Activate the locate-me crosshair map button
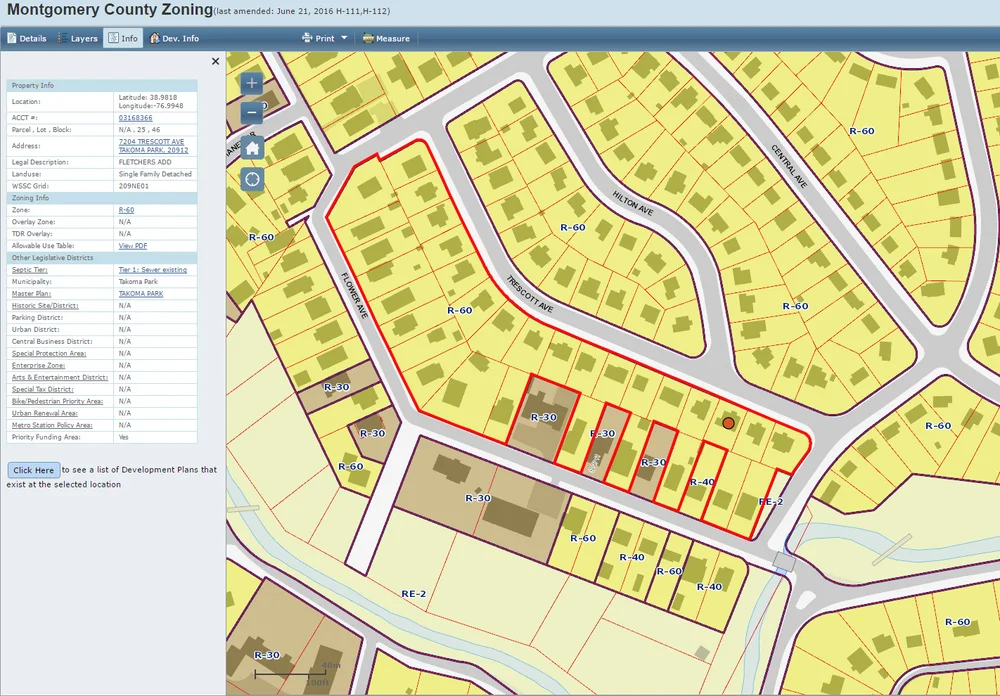 coord(252,179)
